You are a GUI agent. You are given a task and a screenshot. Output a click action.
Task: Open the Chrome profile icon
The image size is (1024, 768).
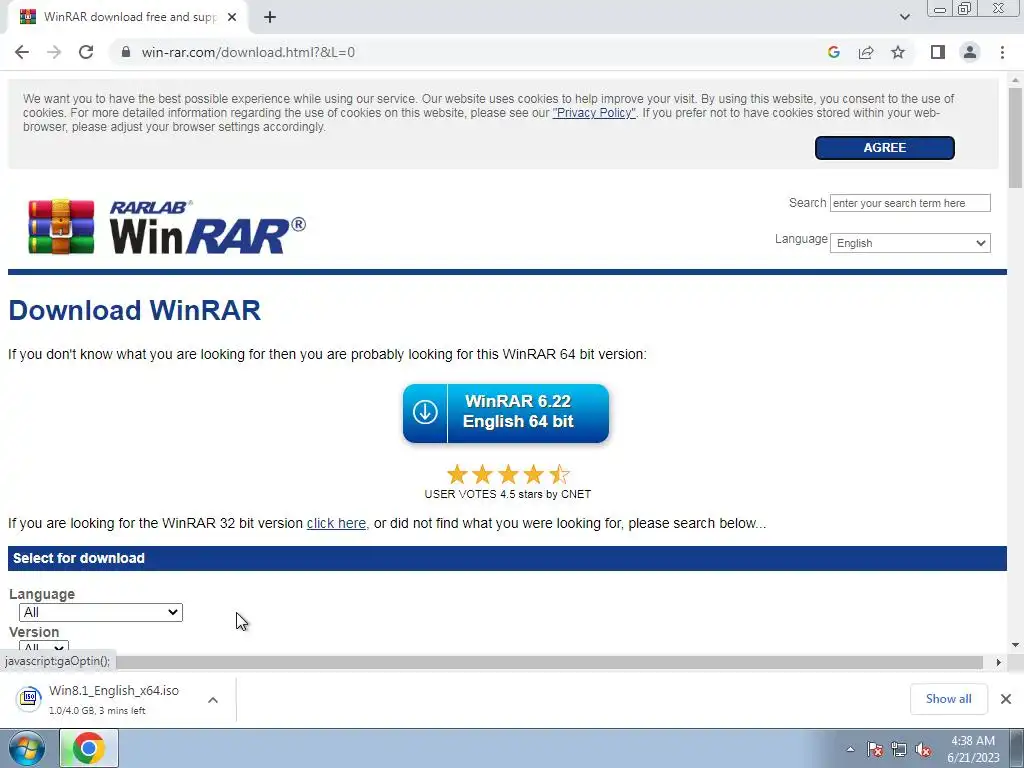[970, 52]
